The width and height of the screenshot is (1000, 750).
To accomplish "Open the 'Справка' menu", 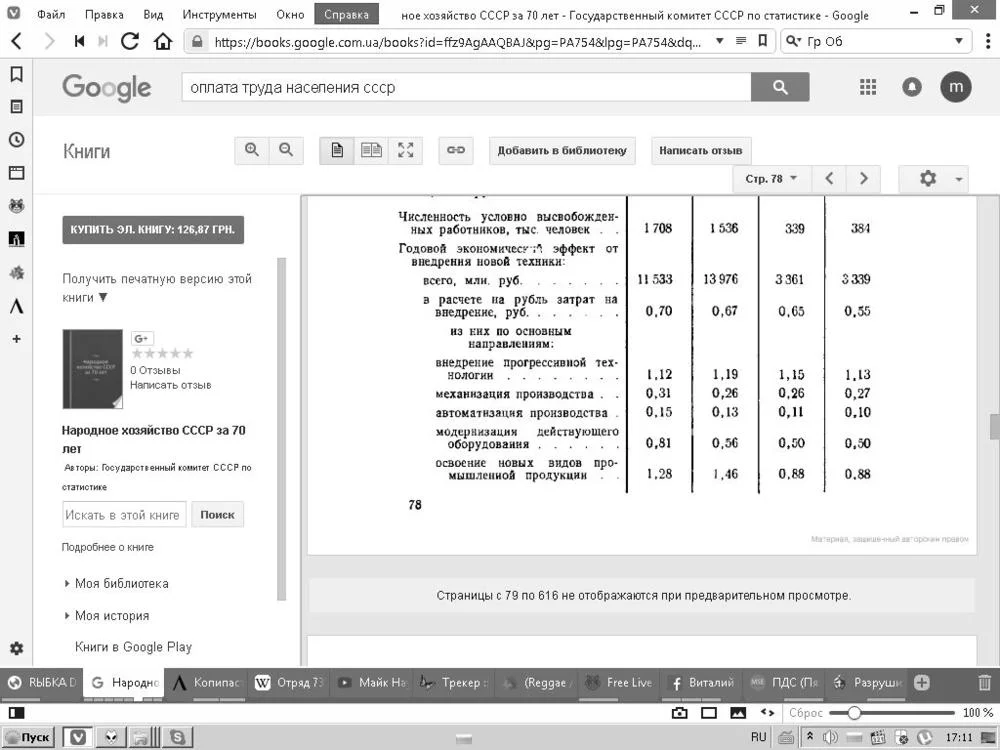I will pos(345,14).
